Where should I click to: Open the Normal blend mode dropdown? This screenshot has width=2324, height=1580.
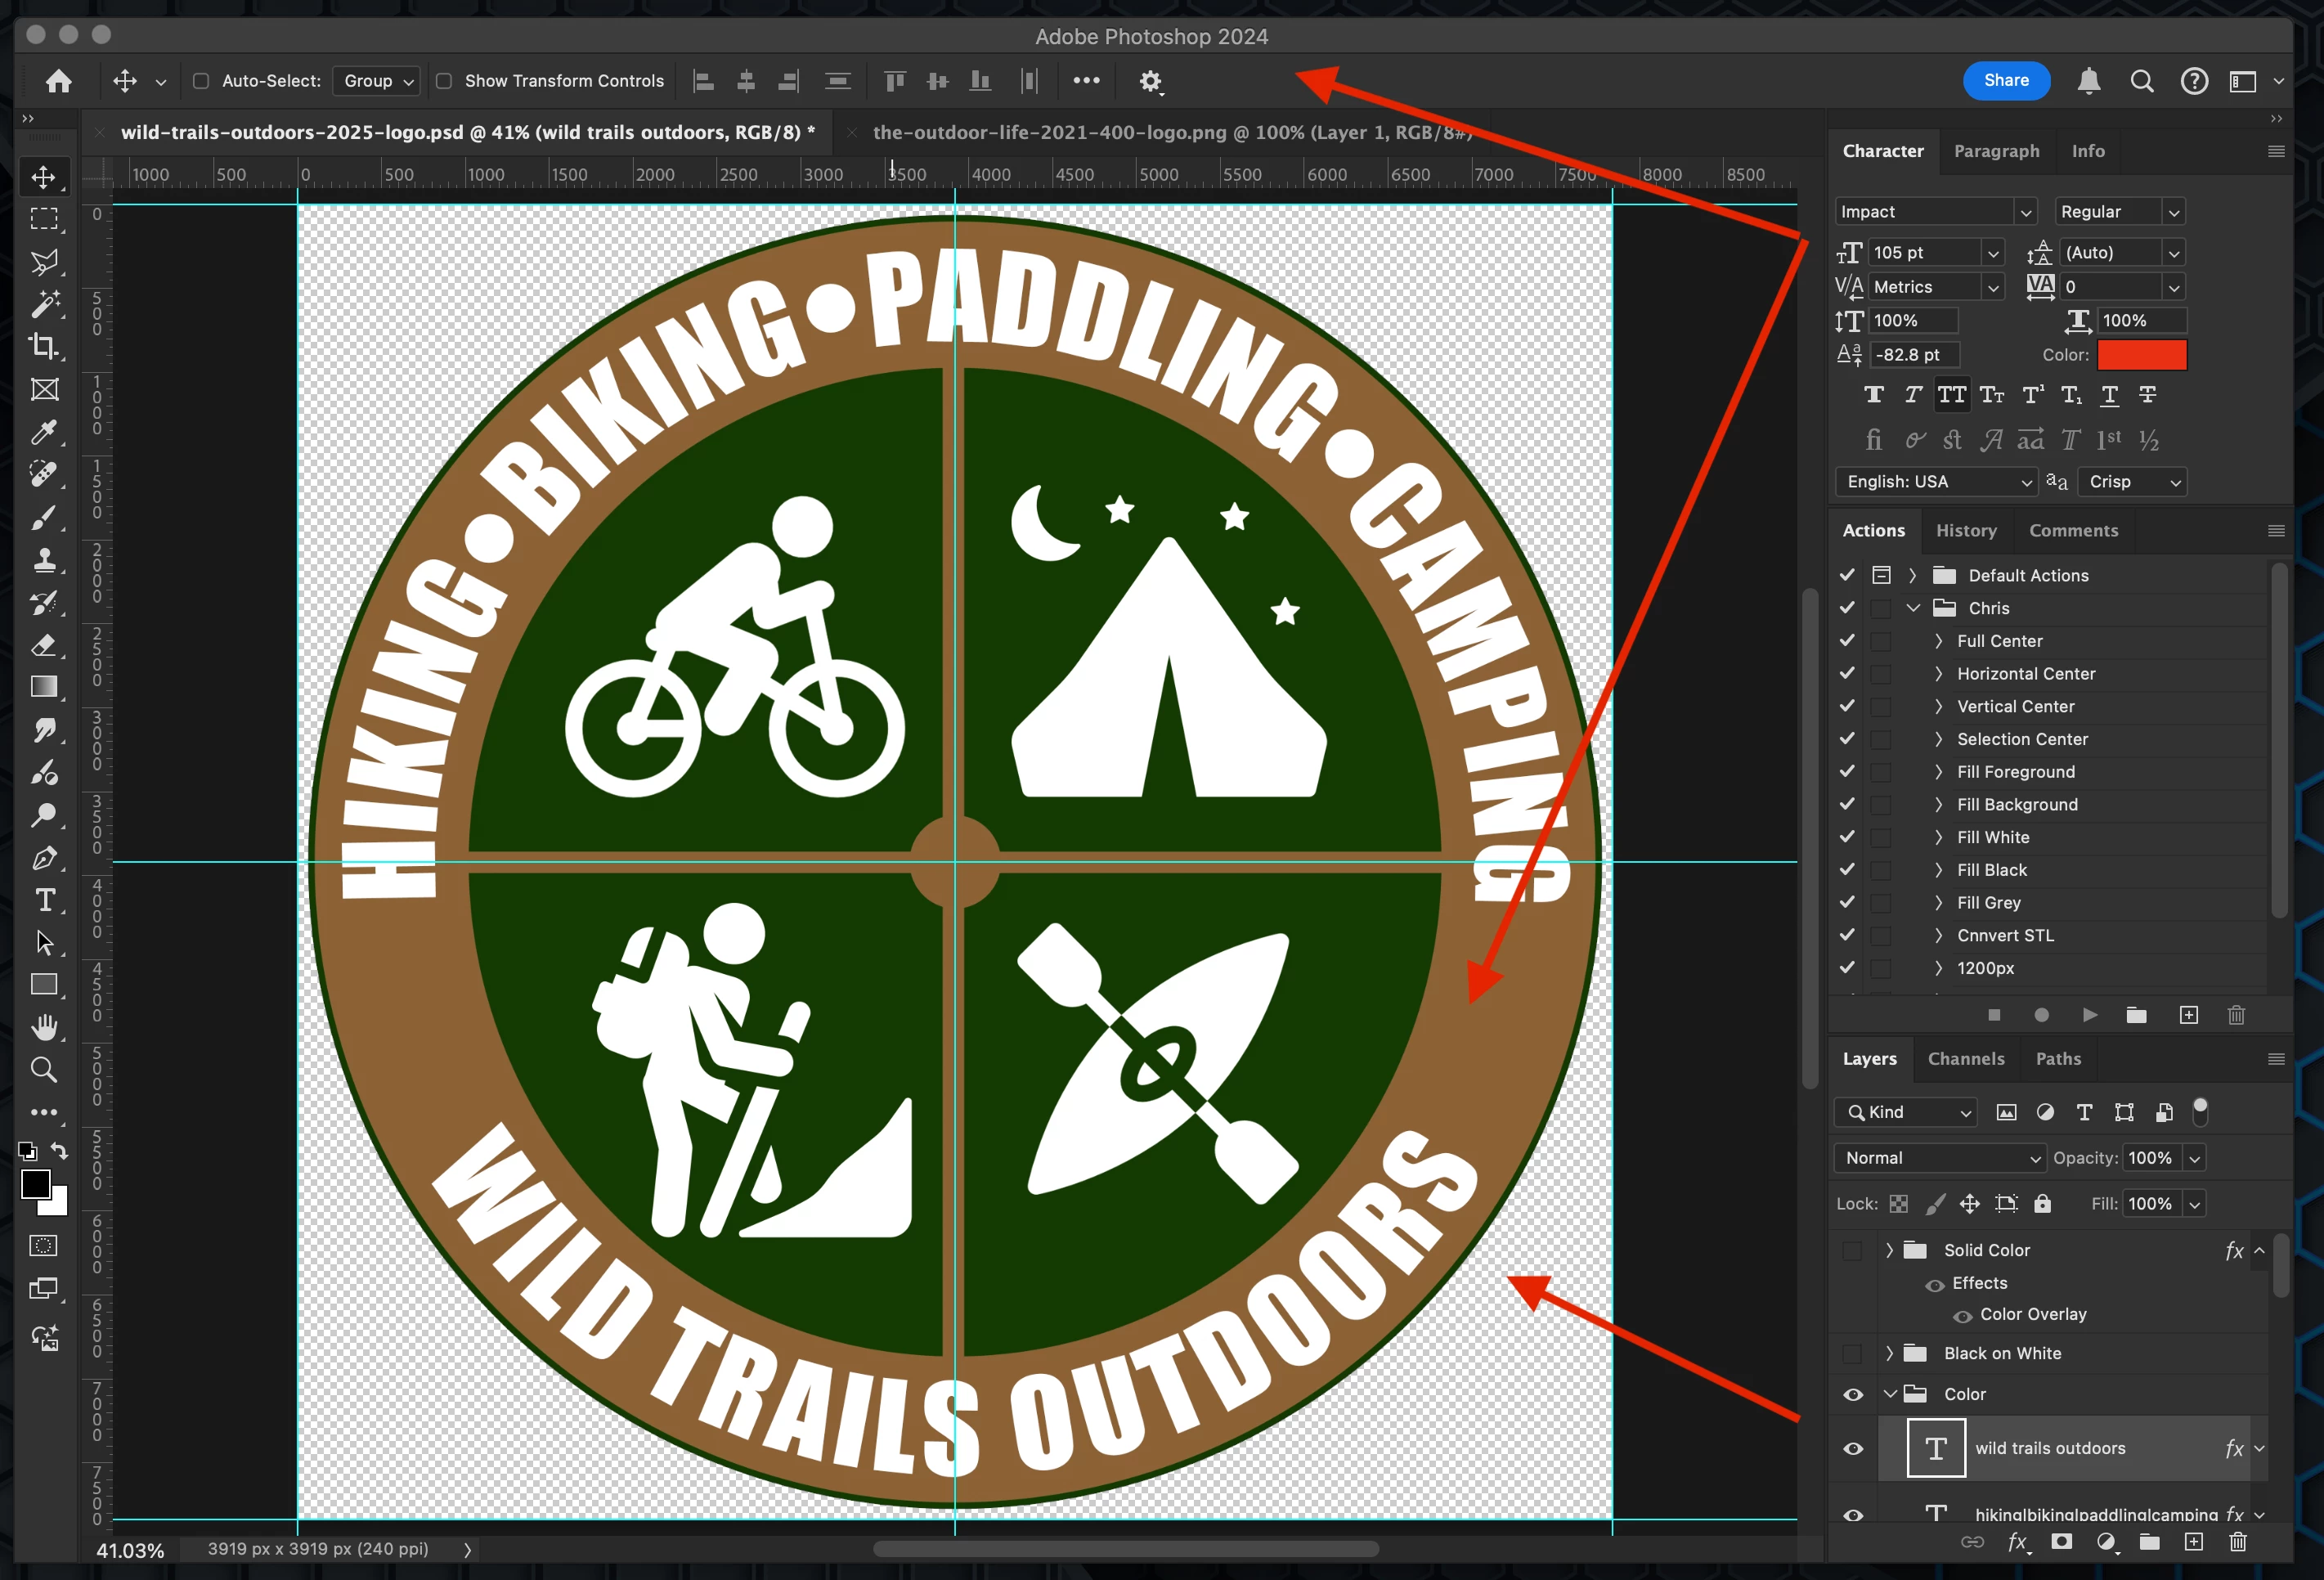click(x=1940, y=1158)
